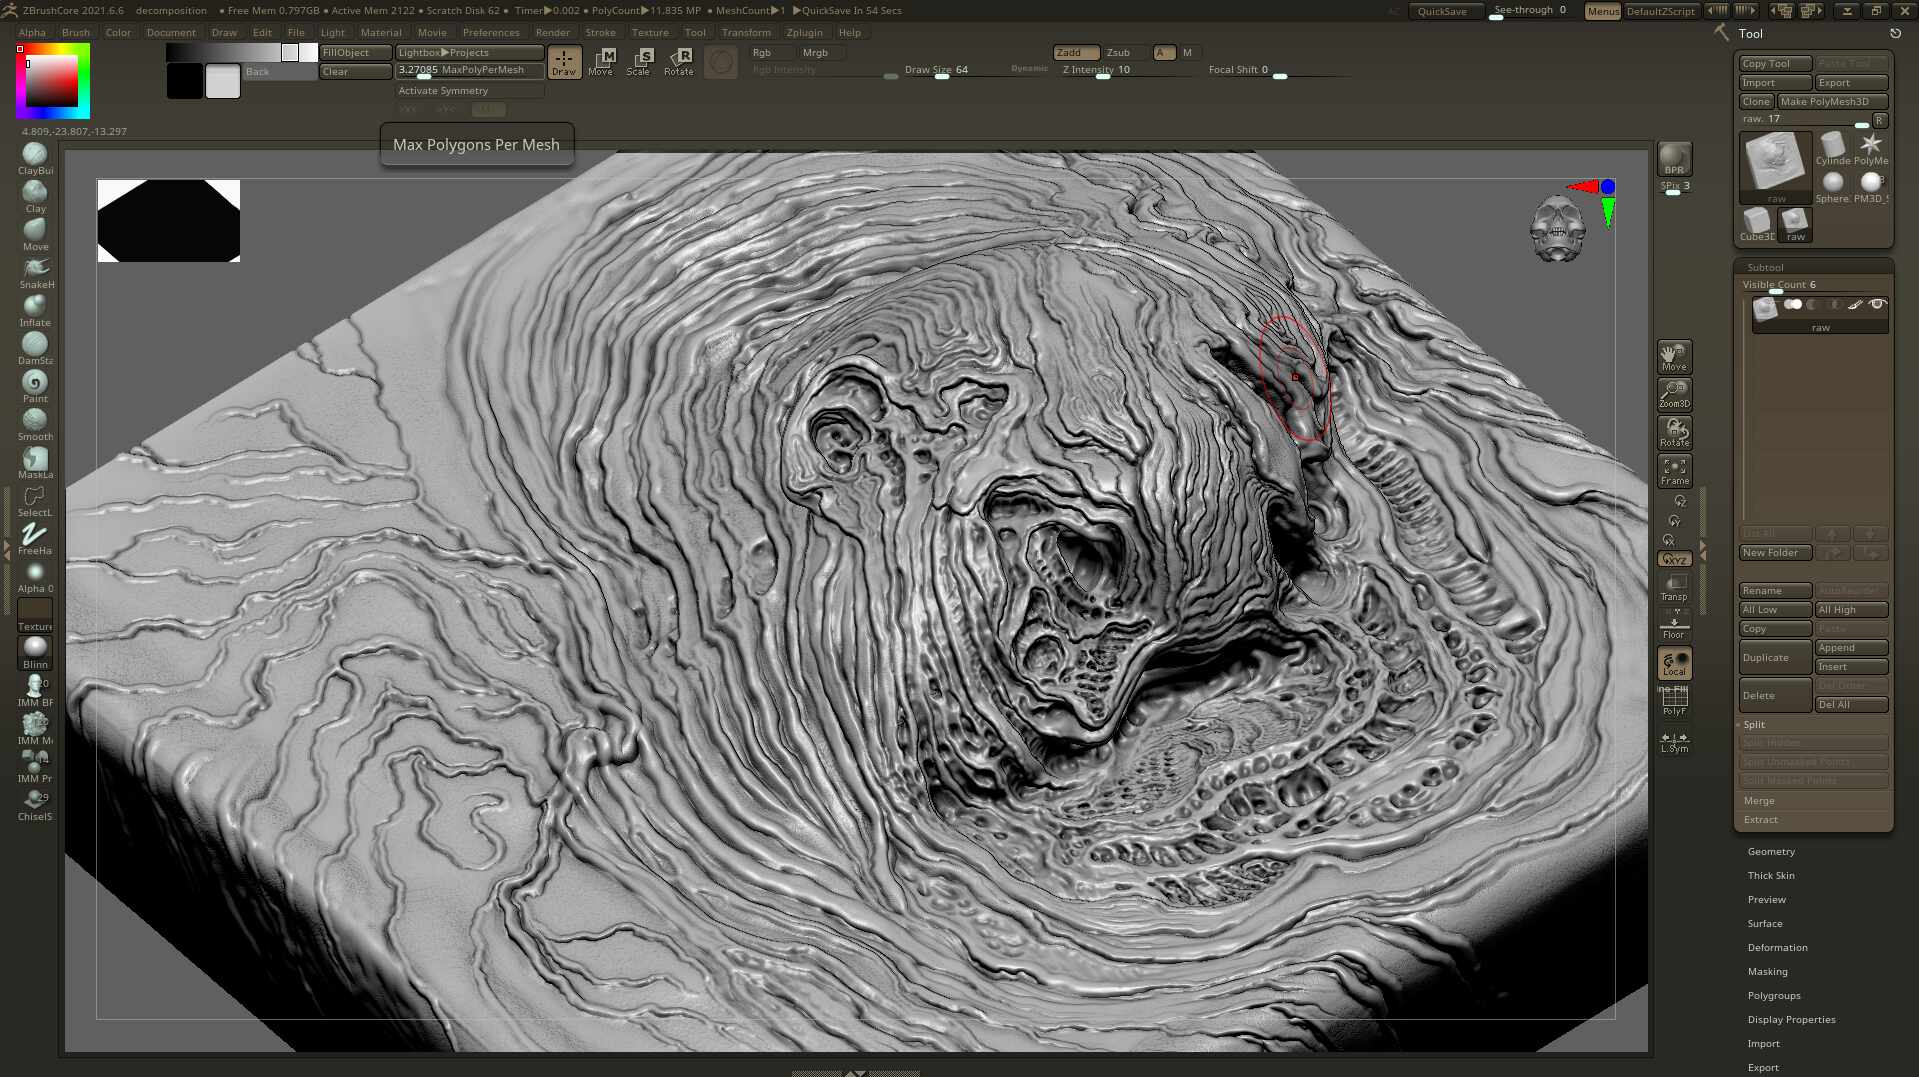Click the BPR render button

1674,158
